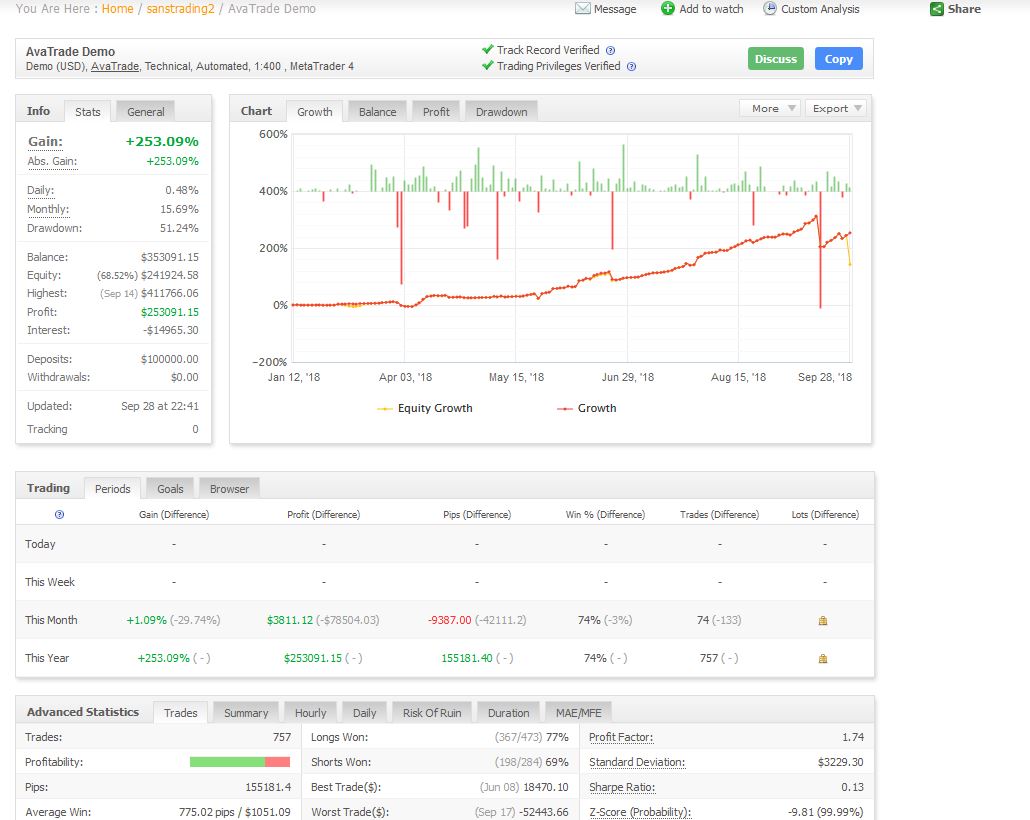Viewport: 1030px width, 820px height.
Task: Click the Message envelope icon
Action: (583, 9)
